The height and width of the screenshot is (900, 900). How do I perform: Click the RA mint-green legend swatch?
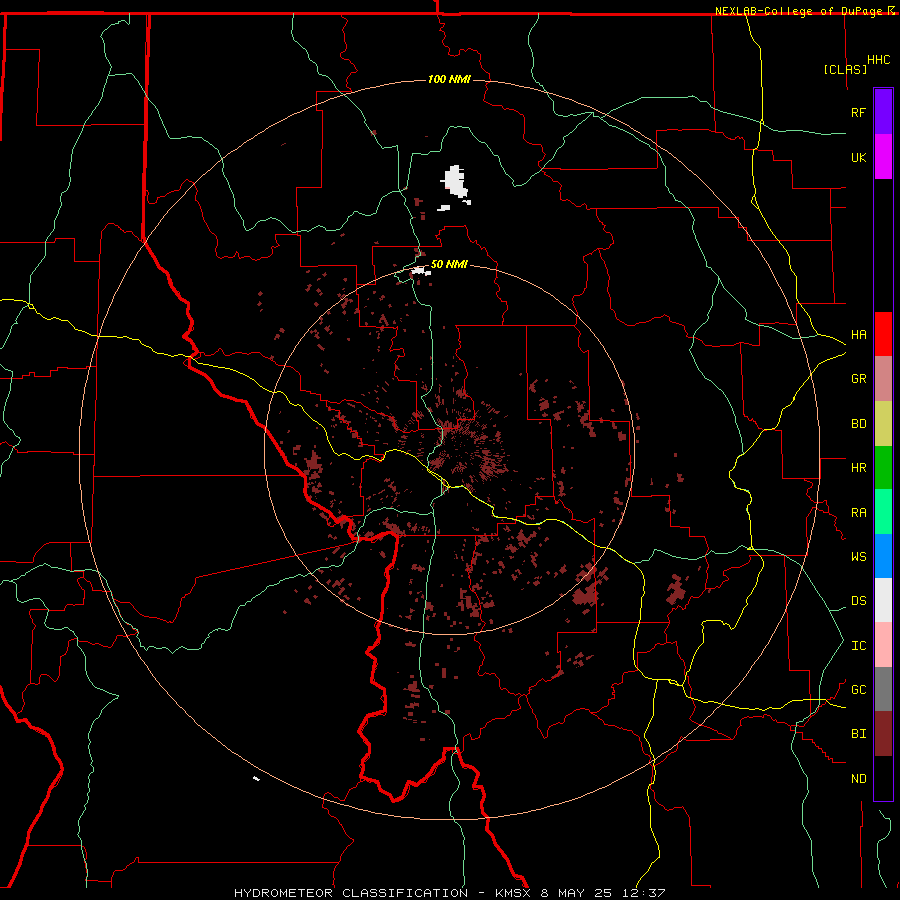pos(883,512)
